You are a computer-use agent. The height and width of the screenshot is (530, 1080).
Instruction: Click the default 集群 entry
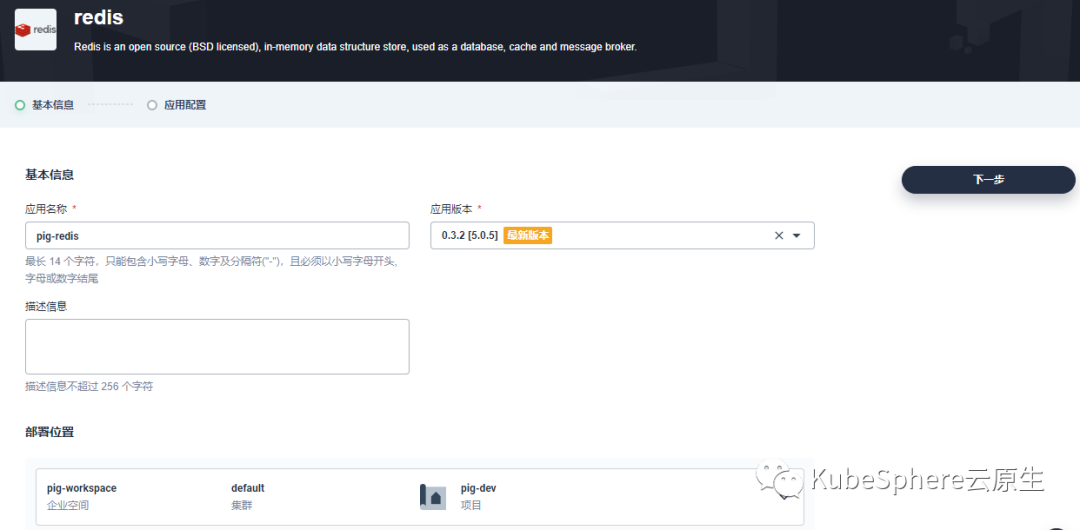coord(247,496)
